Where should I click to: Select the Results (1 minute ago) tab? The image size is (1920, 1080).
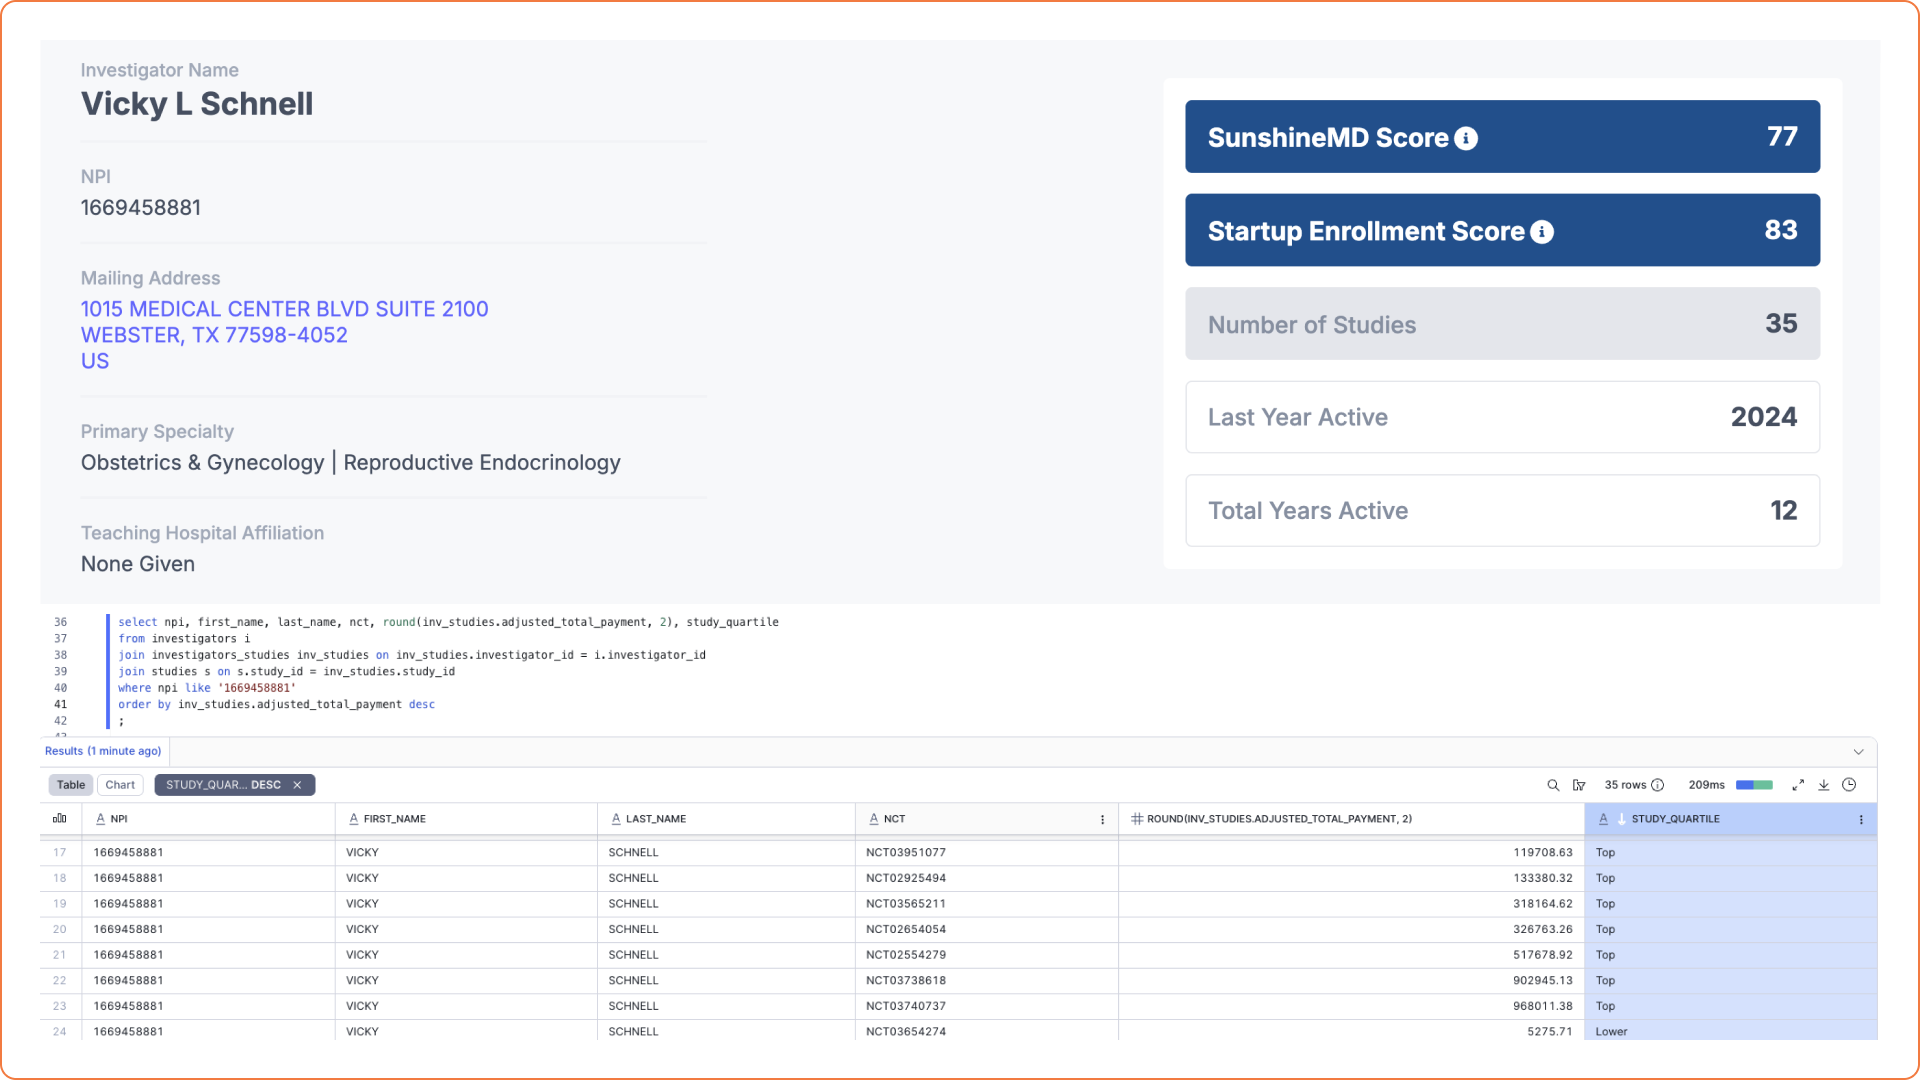[103, 751]
